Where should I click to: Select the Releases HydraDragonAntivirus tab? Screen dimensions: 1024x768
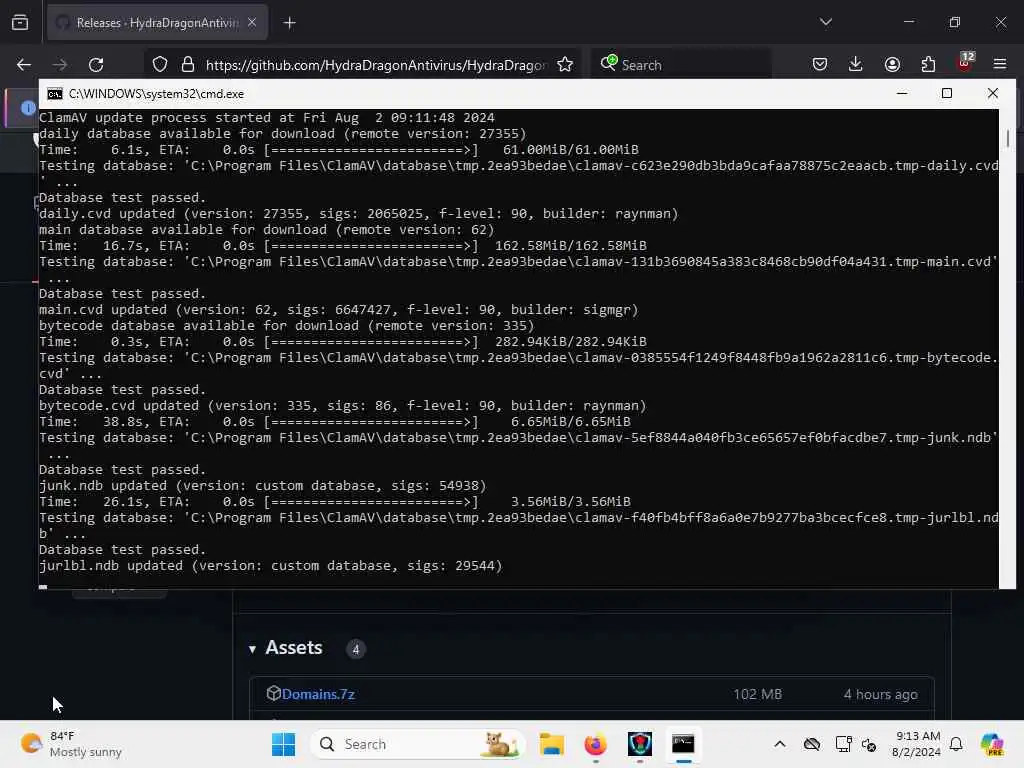157,23
